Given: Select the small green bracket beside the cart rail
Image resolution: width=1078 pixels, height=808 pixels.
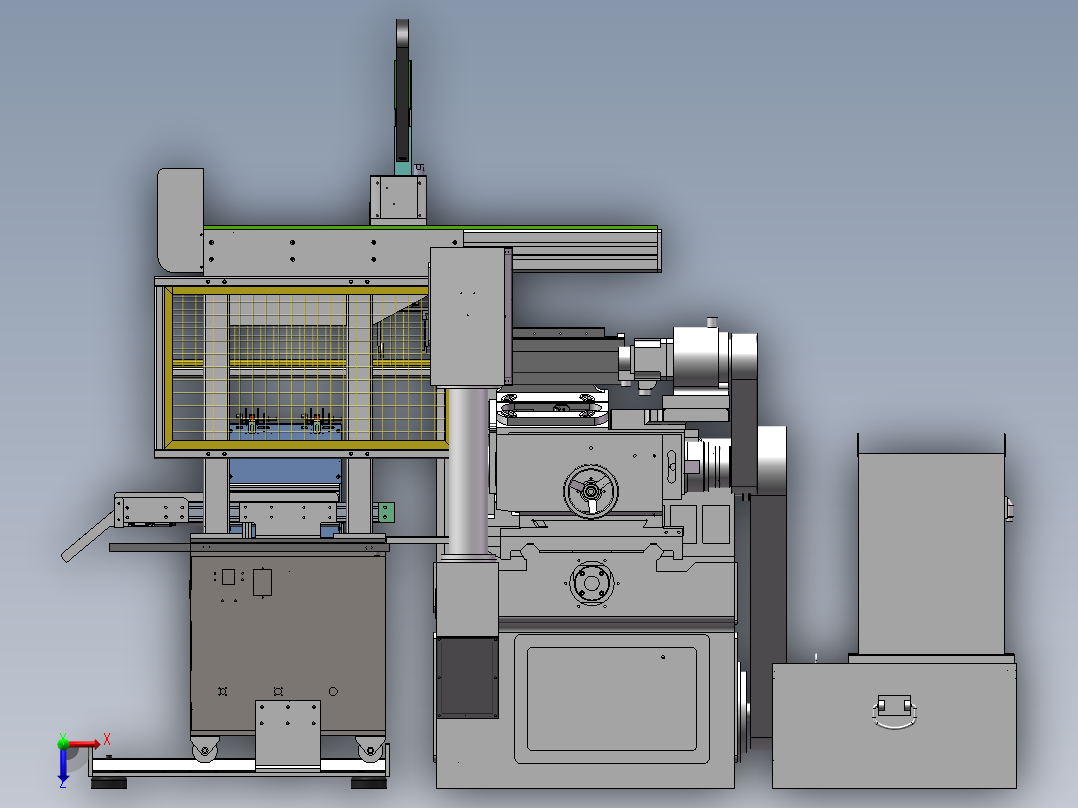Looking at the screenshot, I should [x=386, y=512].
